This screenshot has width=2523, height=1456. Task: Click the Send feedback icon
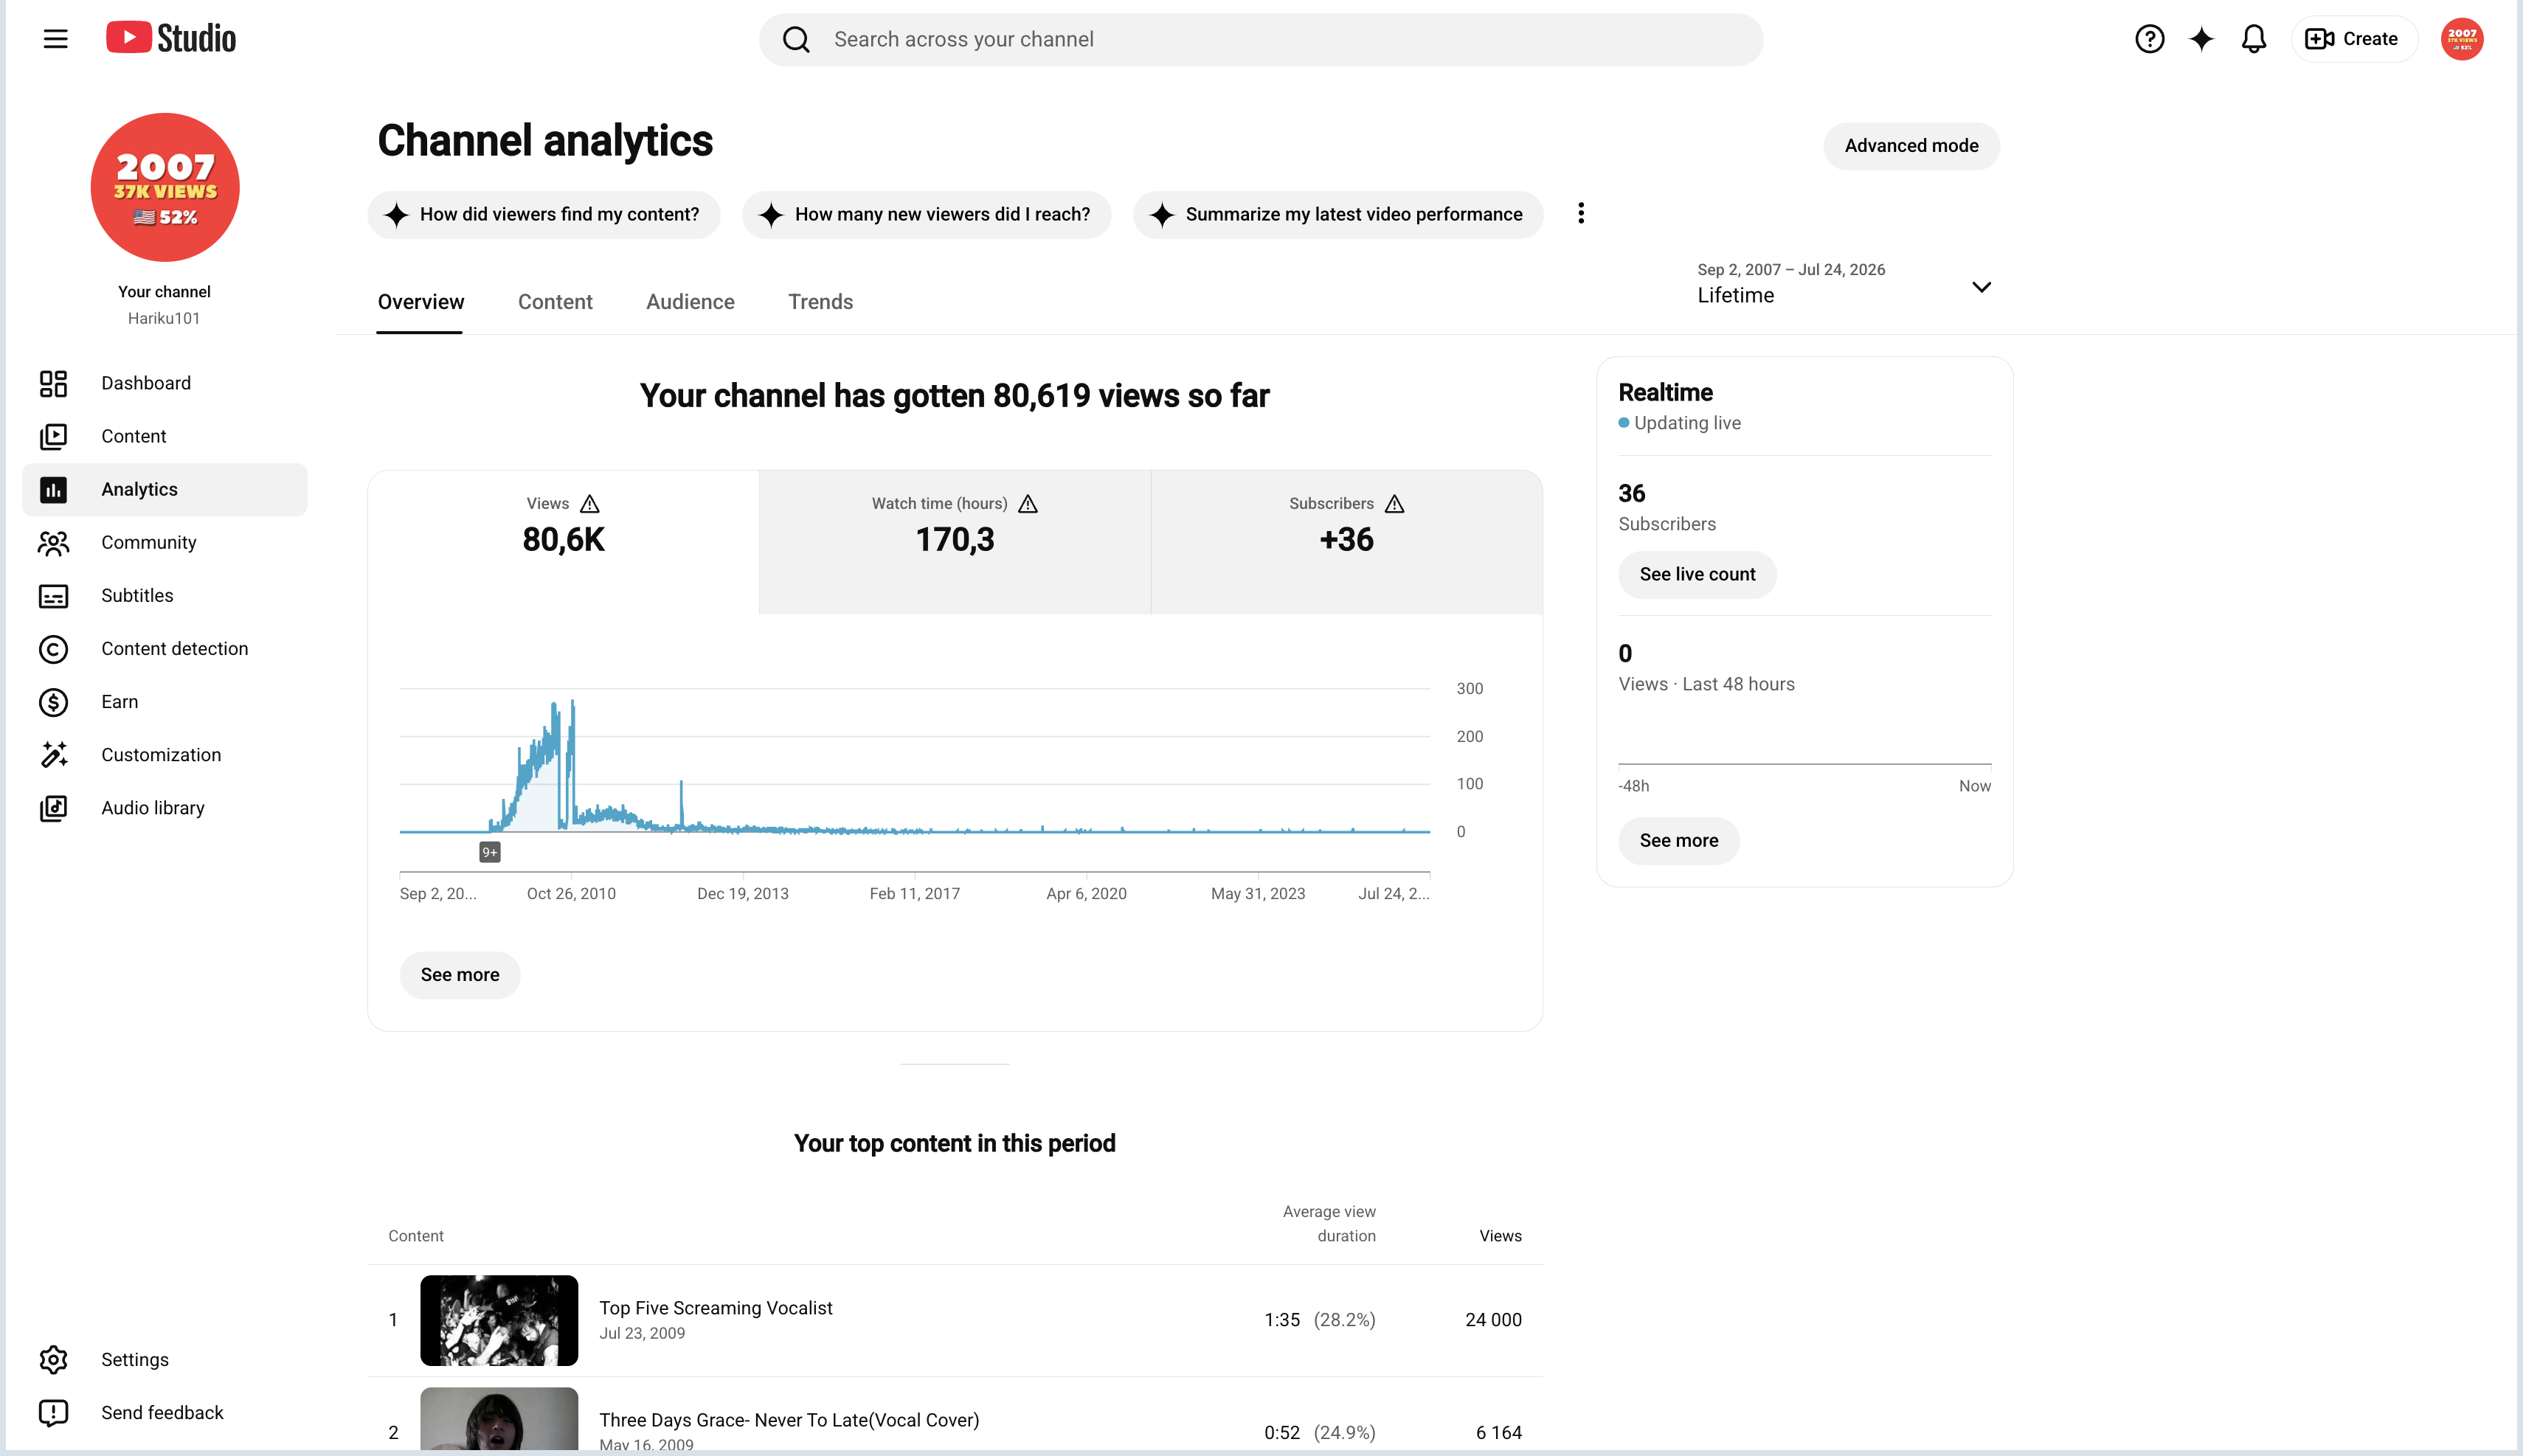click(x=53, y=1412)
